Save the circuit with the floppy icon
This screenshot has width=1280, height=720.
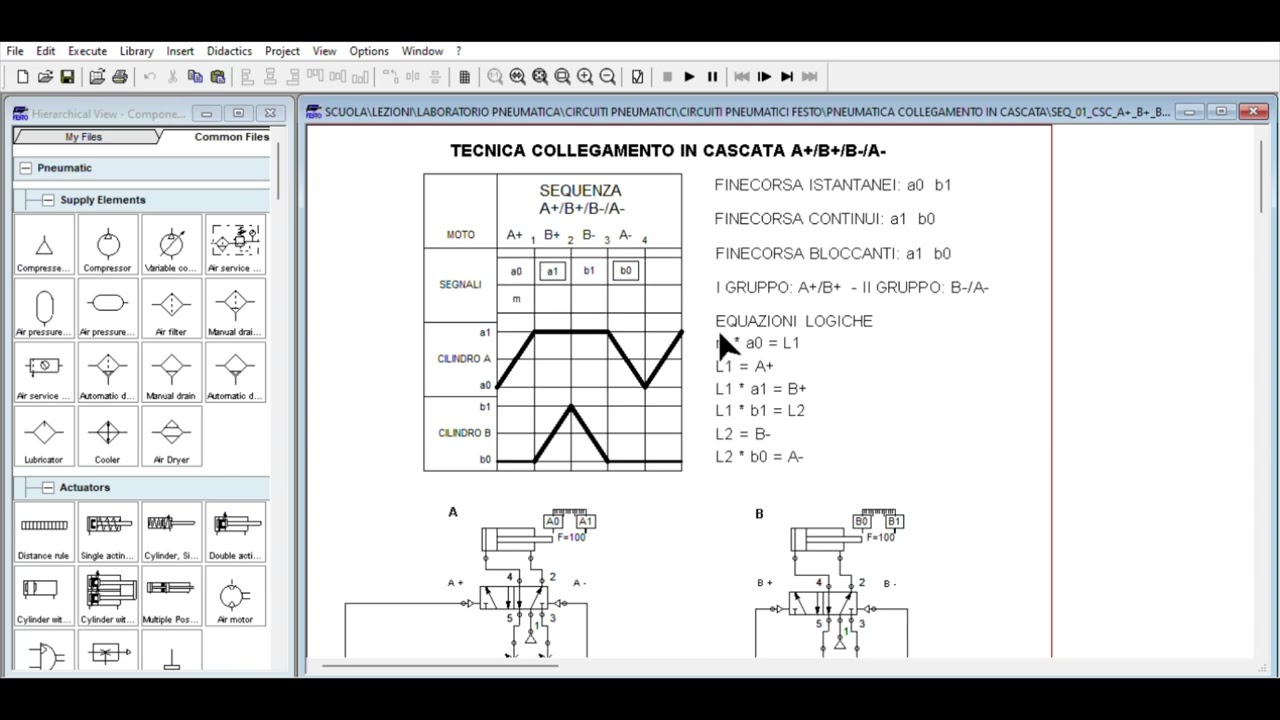(x=67, y=77)
